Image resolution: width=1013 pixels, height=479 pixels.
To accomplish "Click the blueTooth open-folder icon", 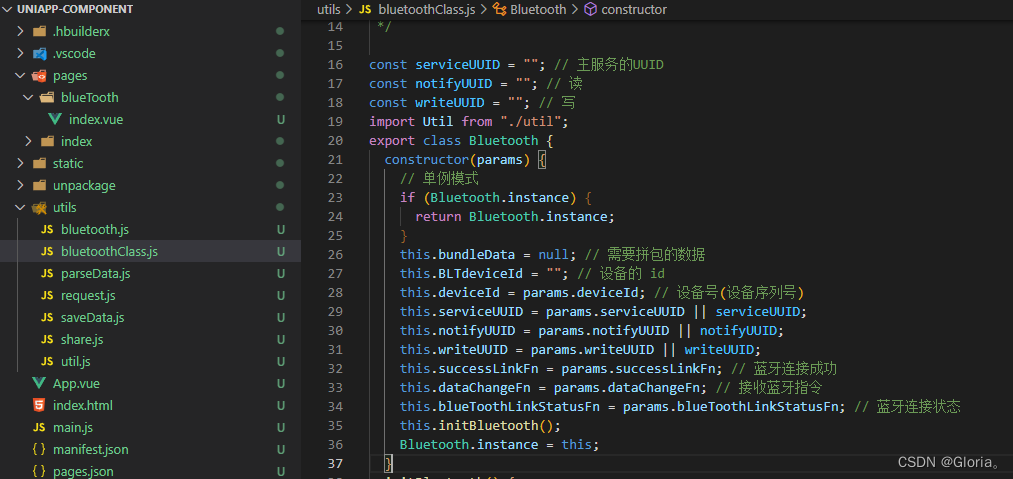I will click(x=47, y=97).
